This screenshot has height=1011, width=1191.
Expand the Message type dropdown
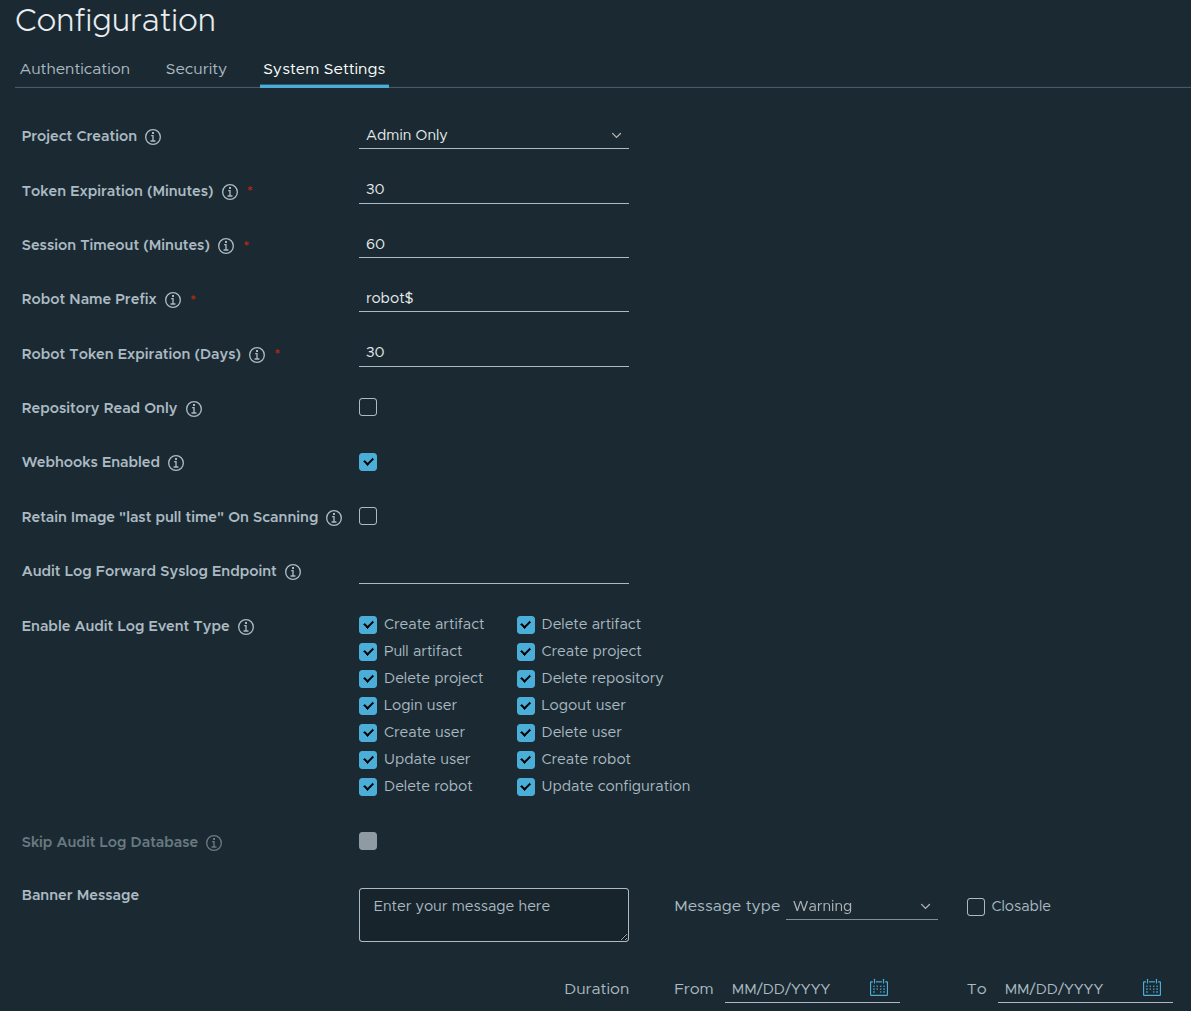(x=861, y=906)
